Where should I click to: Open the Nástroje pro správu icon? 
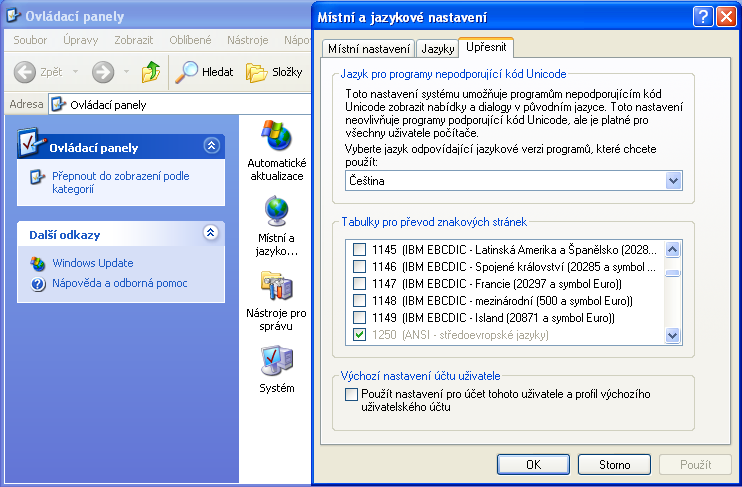[x=277, y=286]
